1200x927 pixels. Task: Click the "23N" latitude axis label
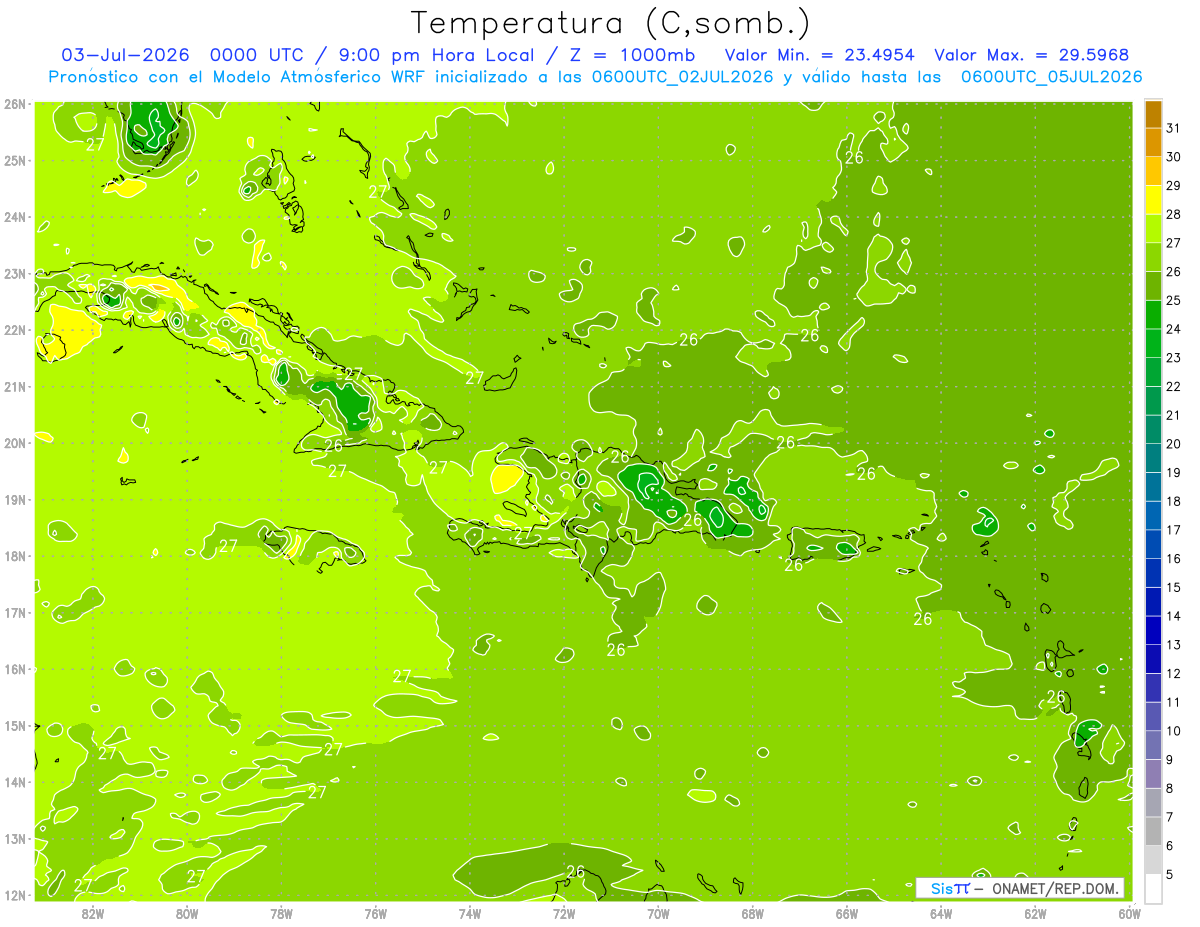[x=14, y=273]
